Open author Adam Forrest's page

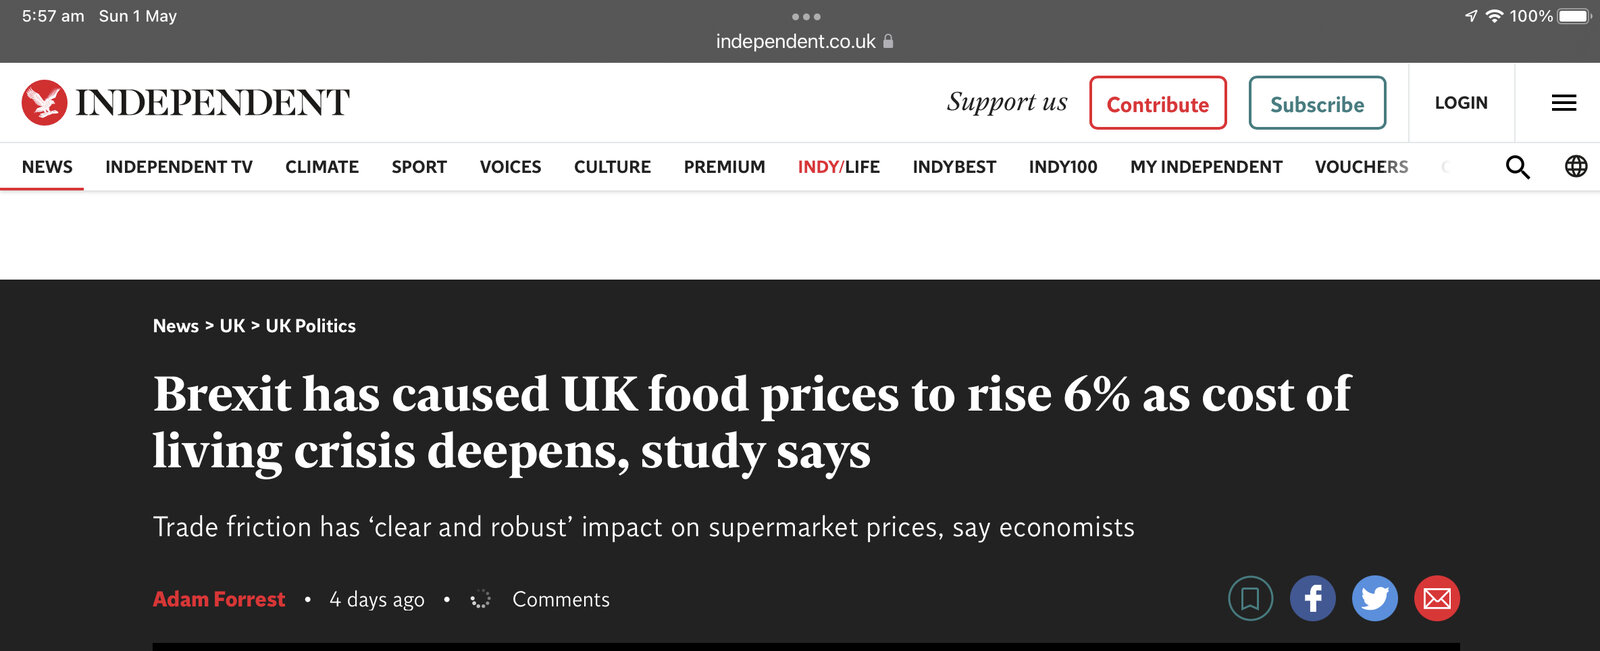point(219,599)
